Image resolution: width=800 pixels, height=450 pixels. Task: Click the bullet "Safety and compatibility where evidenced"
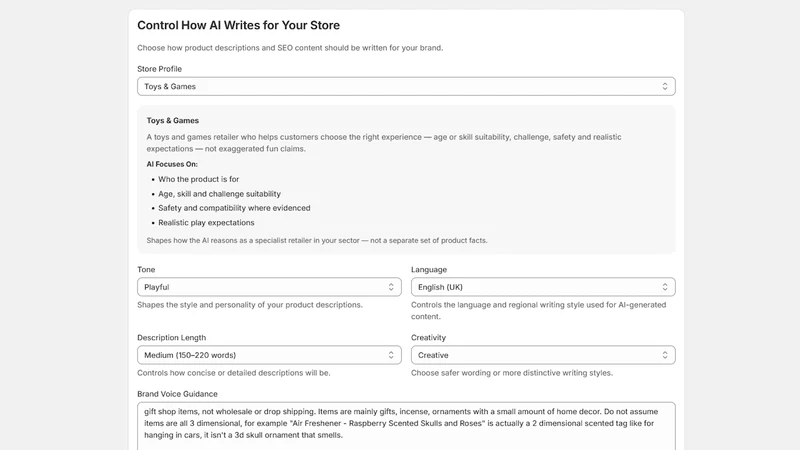[234, 208]
